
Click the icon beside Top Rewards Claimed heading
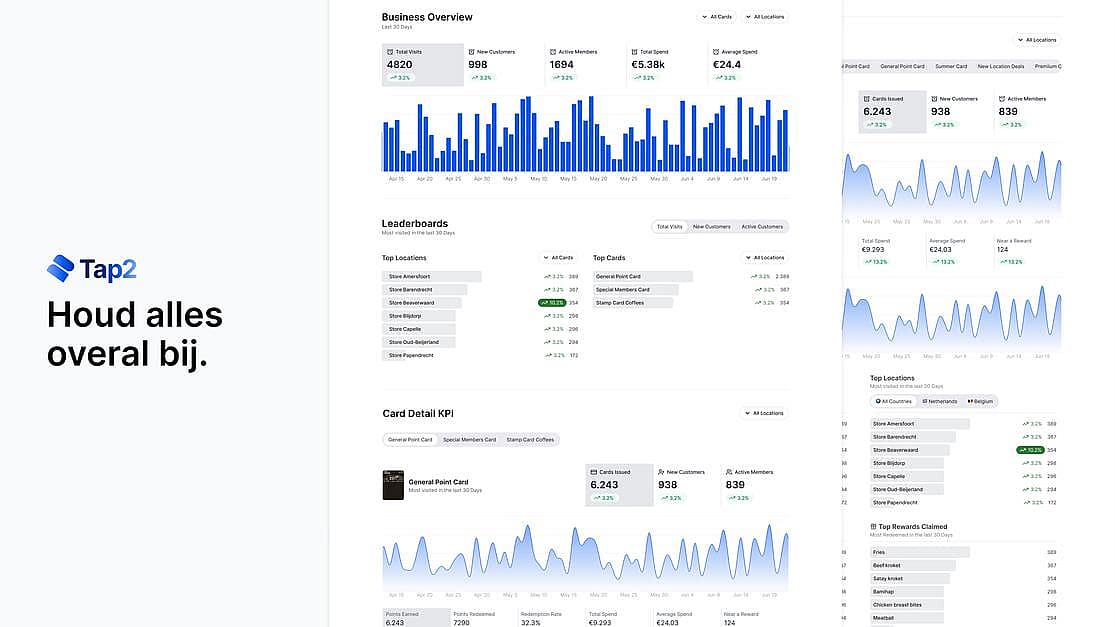[873, 527]
